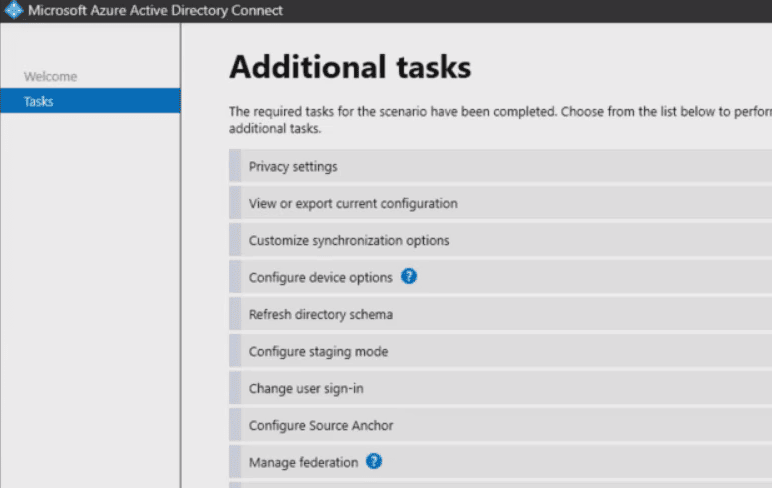Pick Configure staging mode task

coord(500,351)
